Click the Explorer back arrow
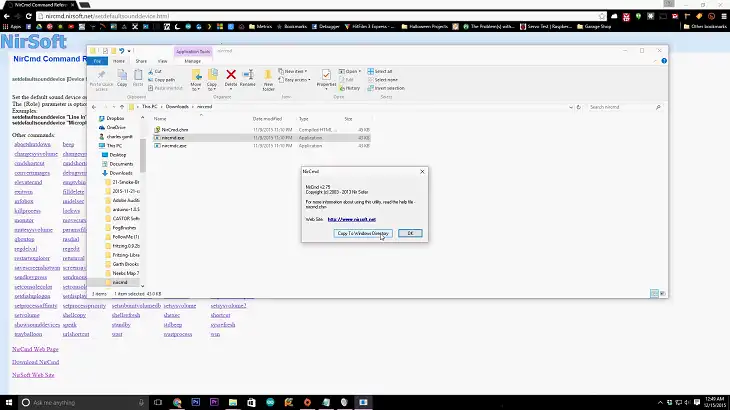Image resolution: width=730 pixels, height=410 pixels. point(94,107)
